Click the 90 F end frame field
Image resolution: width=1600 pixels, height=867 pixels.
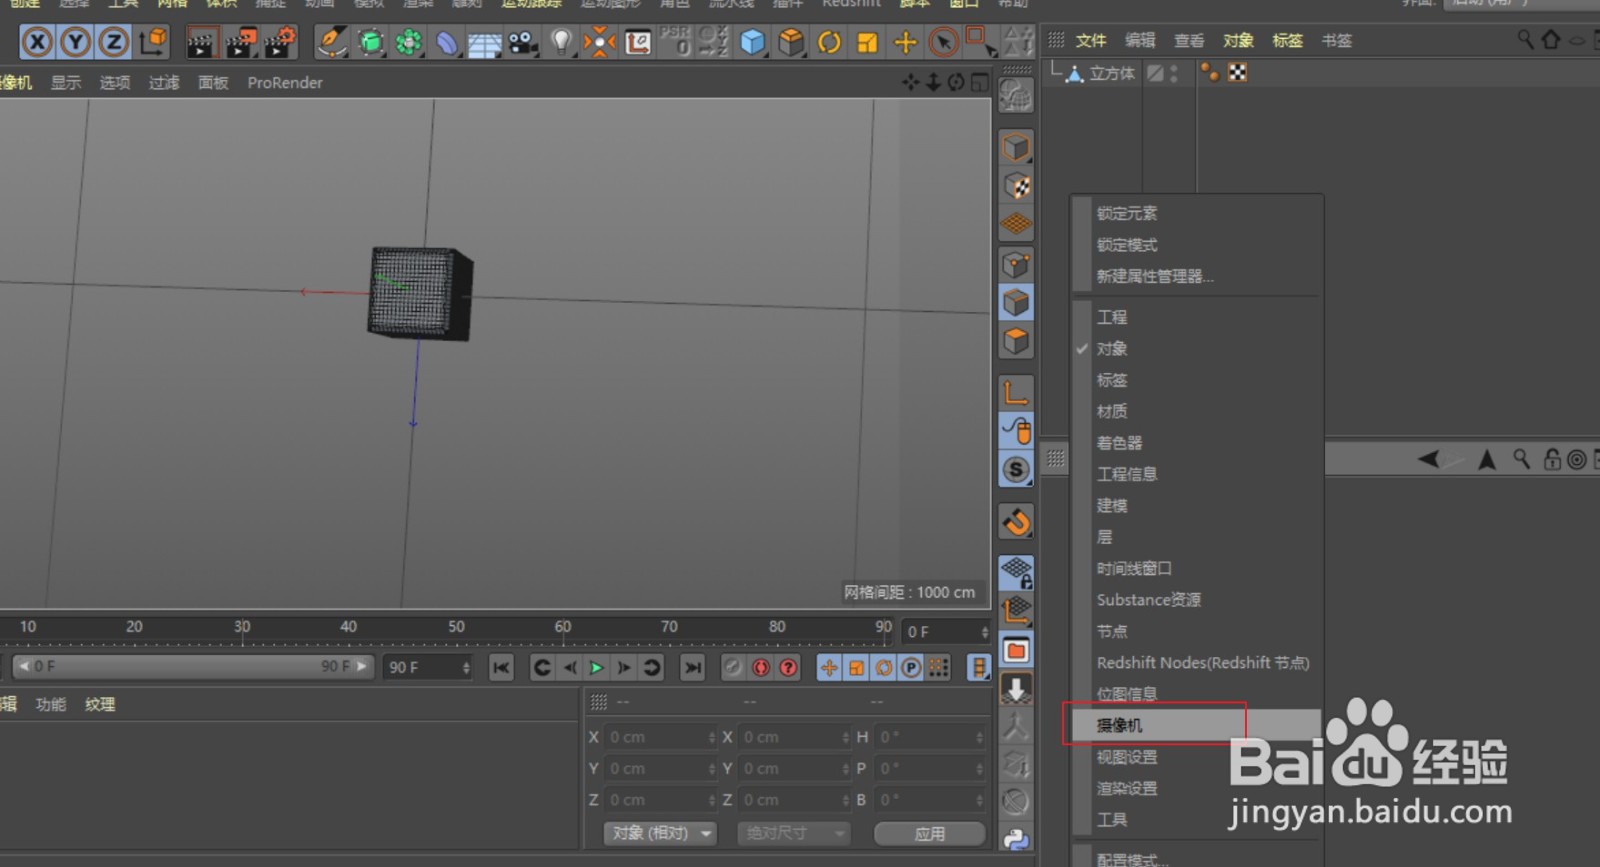427,667
